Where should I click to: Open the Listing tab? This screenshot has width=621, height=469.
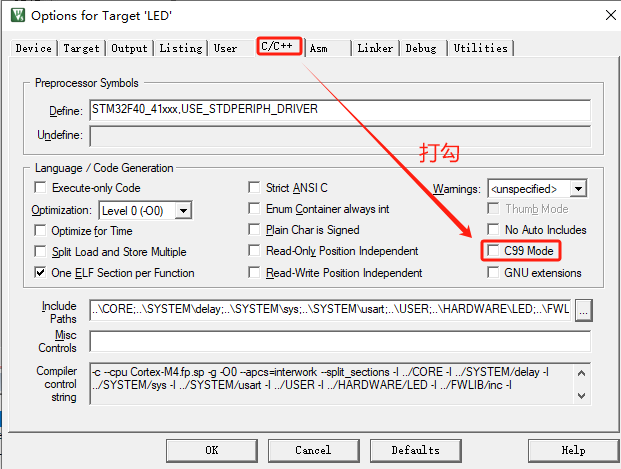click(x=181, y=48)
